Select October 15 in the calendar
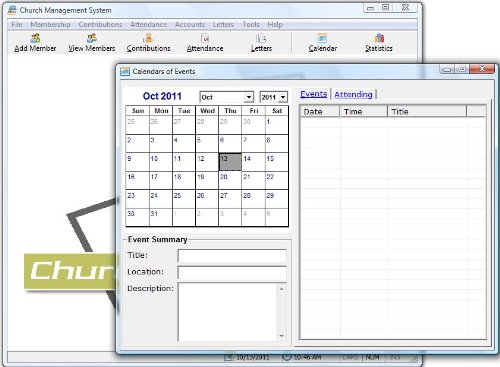The height and width of the screenshot is (367, 500). click(277, 162)
